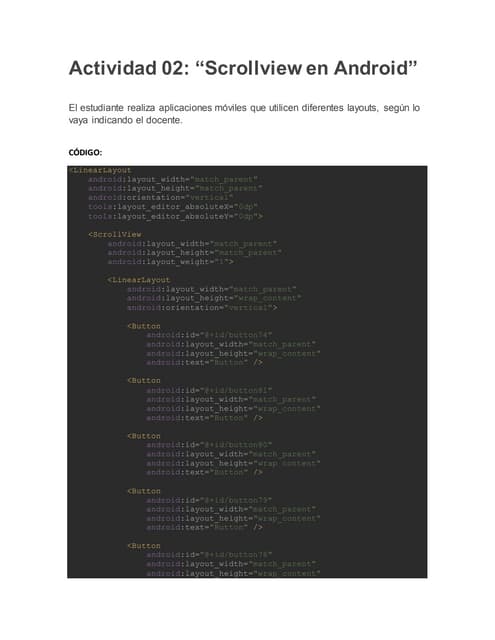This screenshot has height=640, width=495.
Task: Click the android:layout_weight attribute line
Action: coord(171,262)
